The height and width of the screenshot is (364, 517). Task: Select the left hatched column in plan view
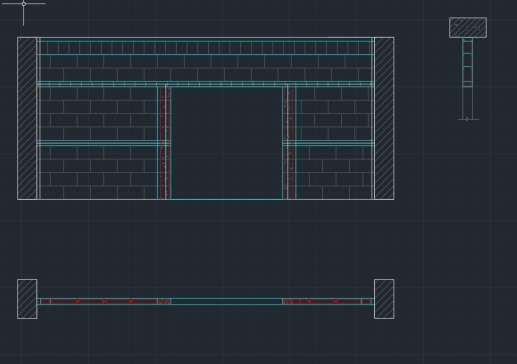tap(27, 299)
